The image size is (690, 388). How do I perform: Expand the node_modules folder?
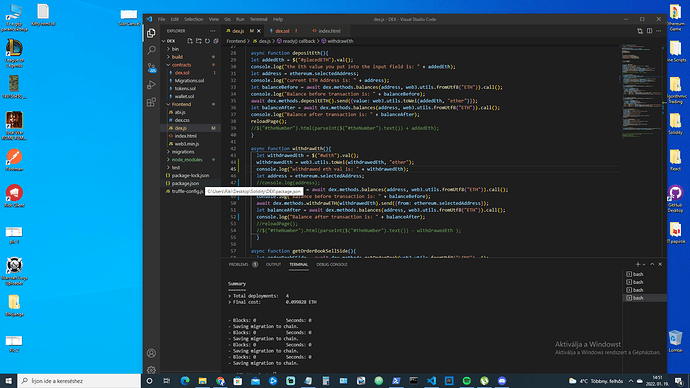tap(187, 160)
